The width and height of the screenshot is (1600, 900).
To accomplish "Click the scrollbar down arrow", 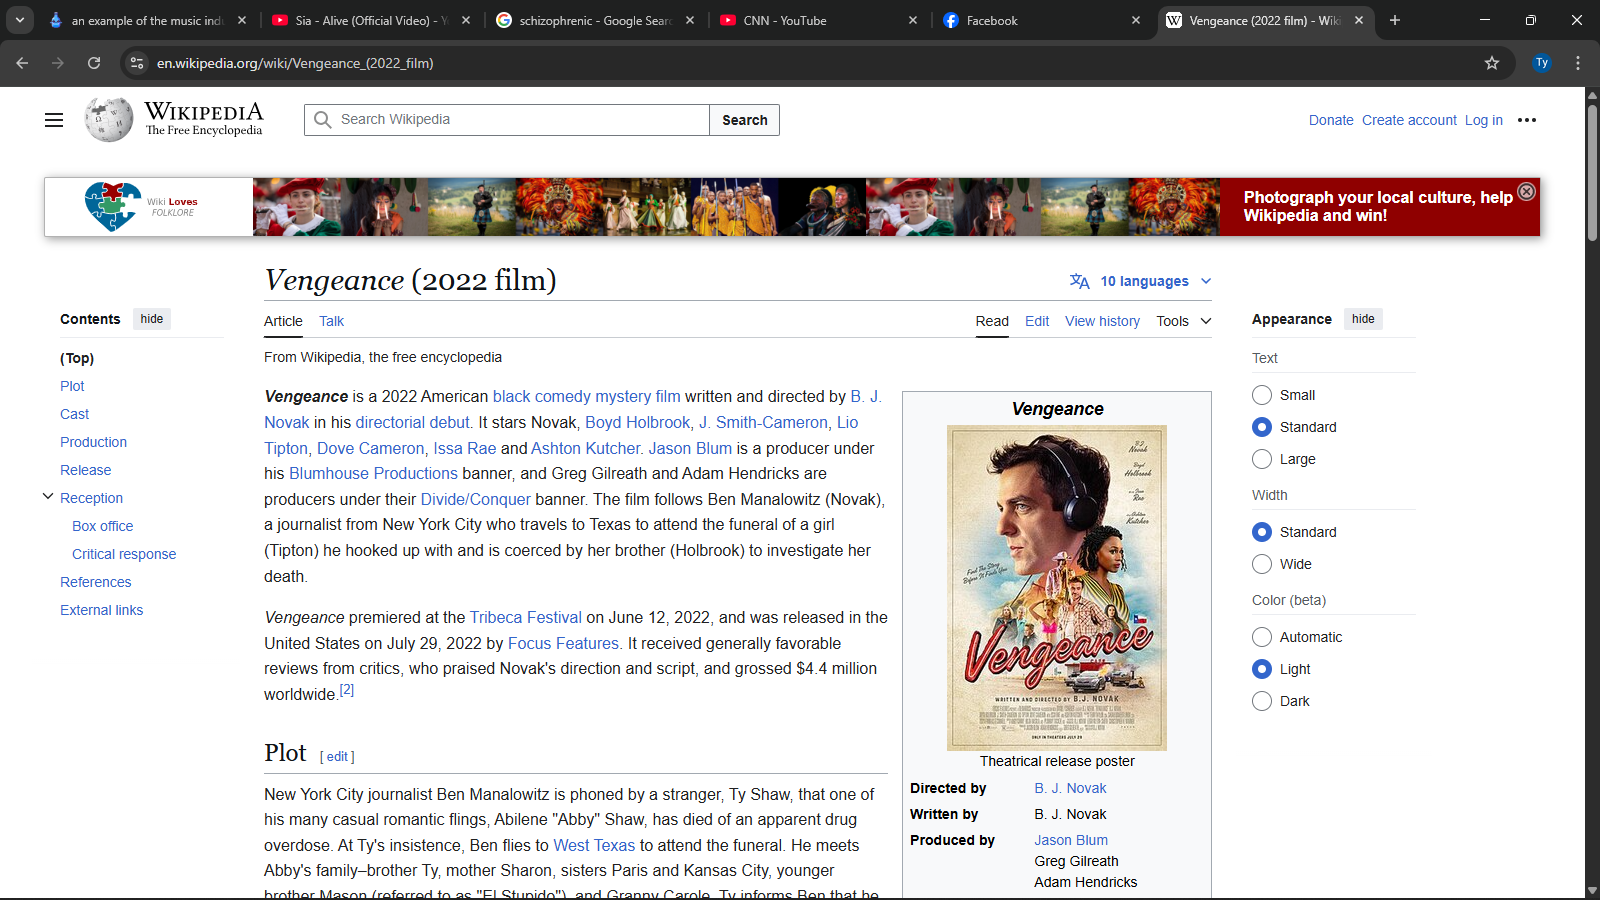I will pos(1592,890).
